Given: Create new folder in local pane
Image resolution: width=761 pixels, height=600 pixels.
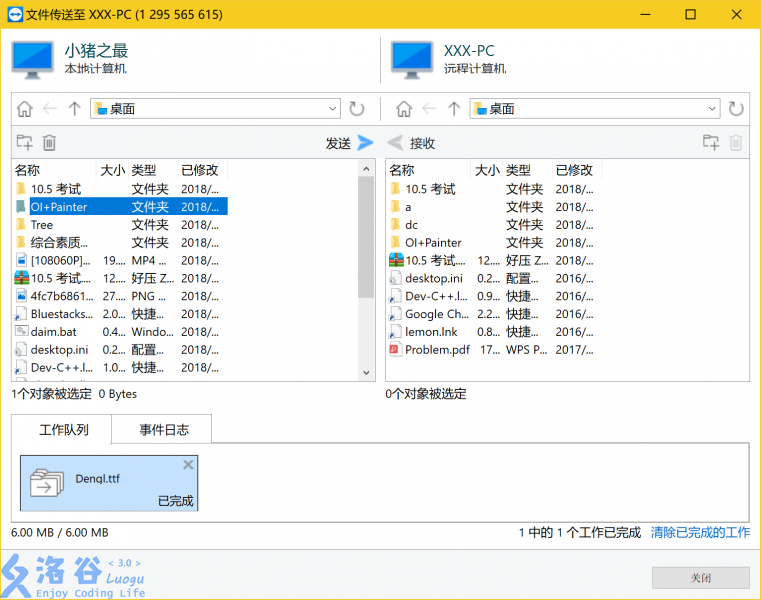Looking at the screenshot, I should click(x=24, y=143).
